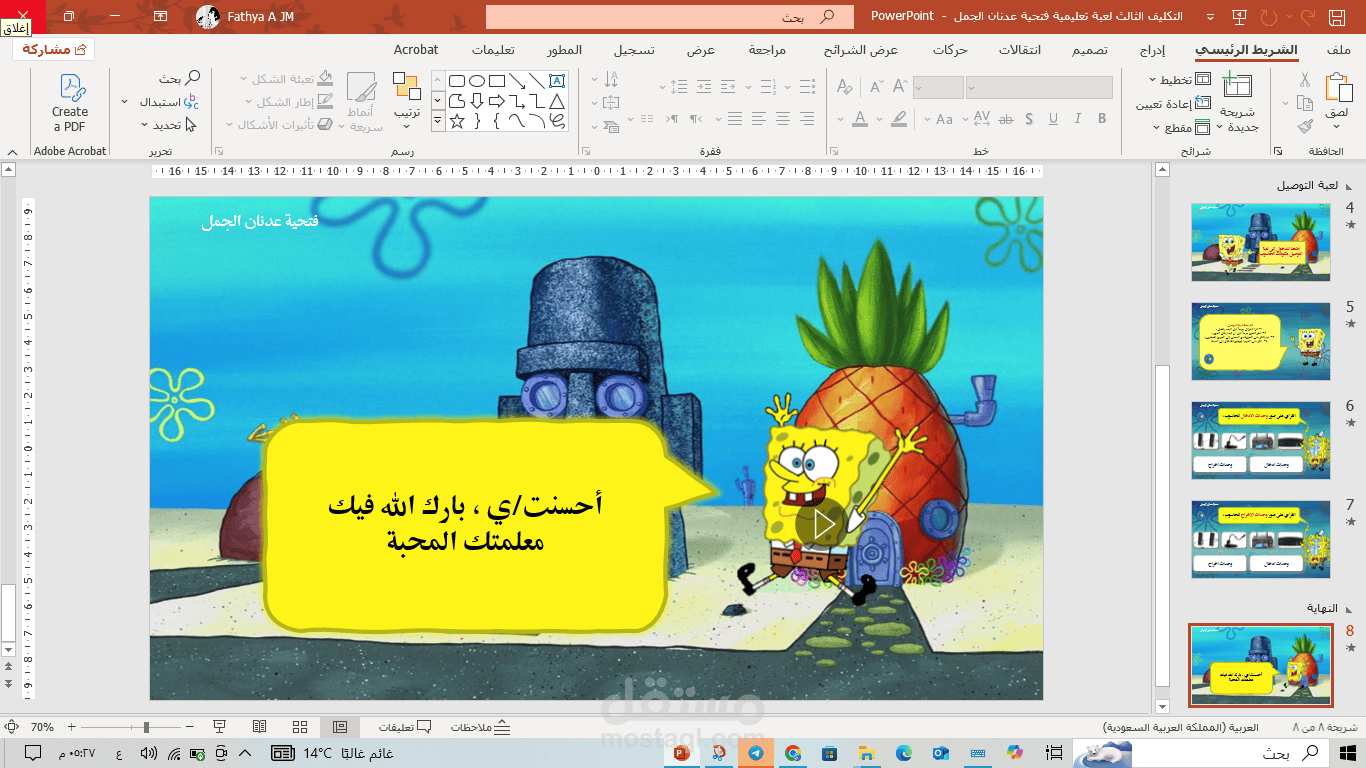Image resolution: width=1366 pixels, height=768 pixels.
Task: Open Telegram from the taskbar
Action: click(756, 753)
